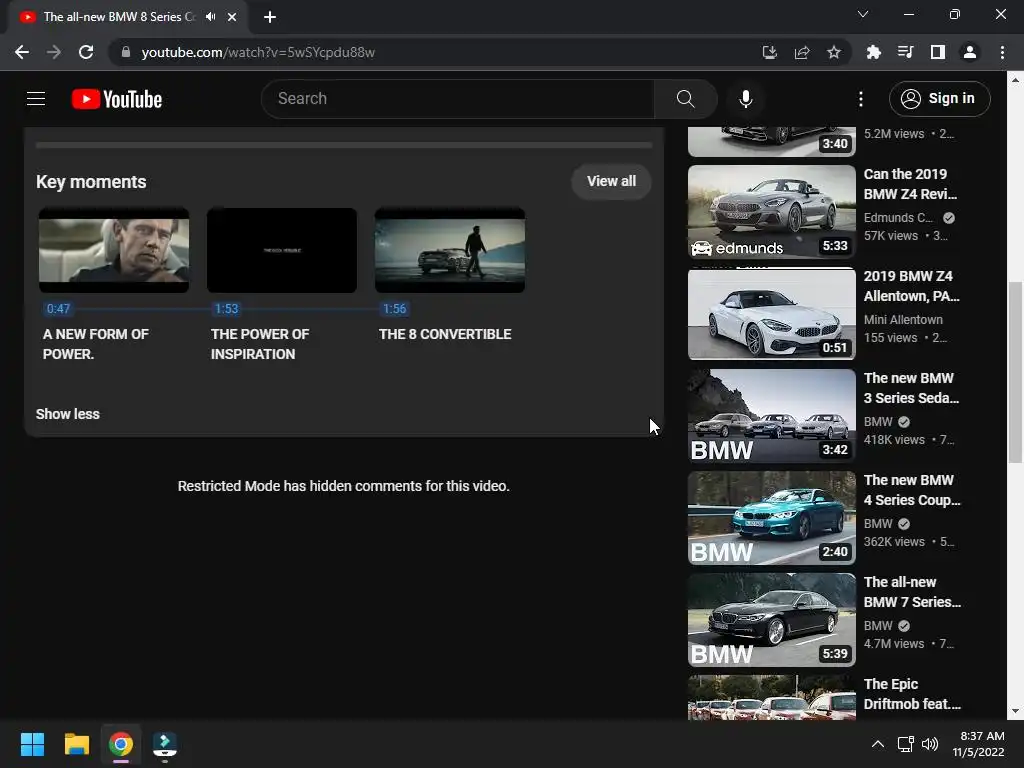Click A NEW FORM OF POWER title
The width and height of the screenshot is (1024, 768).
95,344
